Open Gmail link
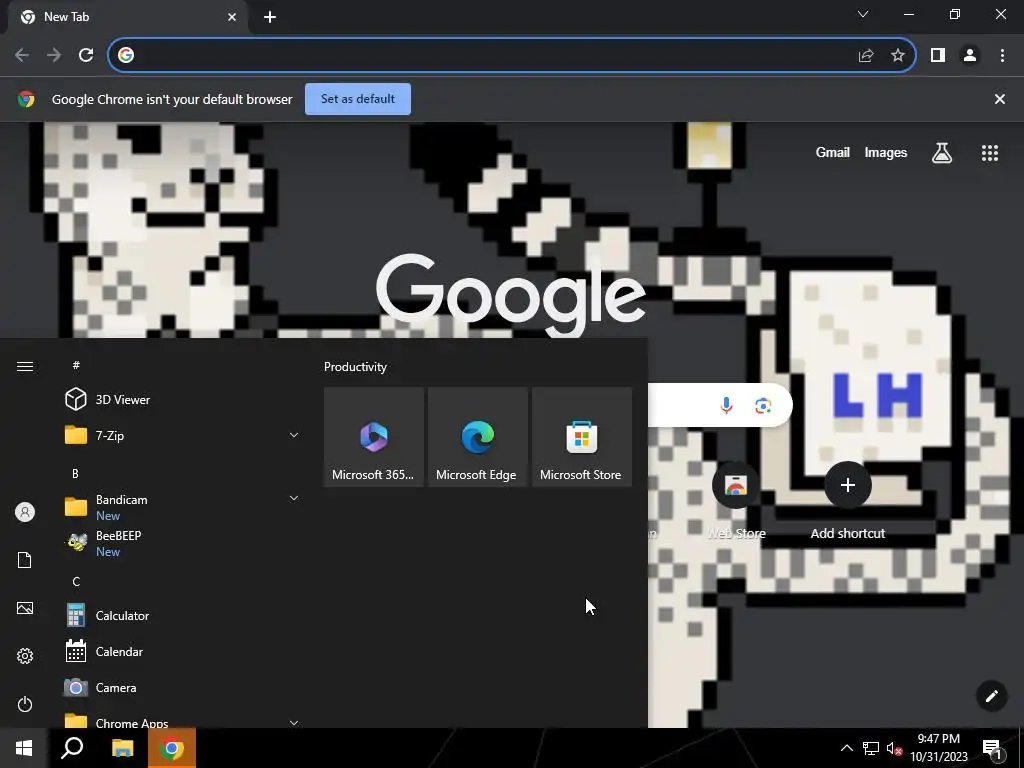 click(833, 153)
